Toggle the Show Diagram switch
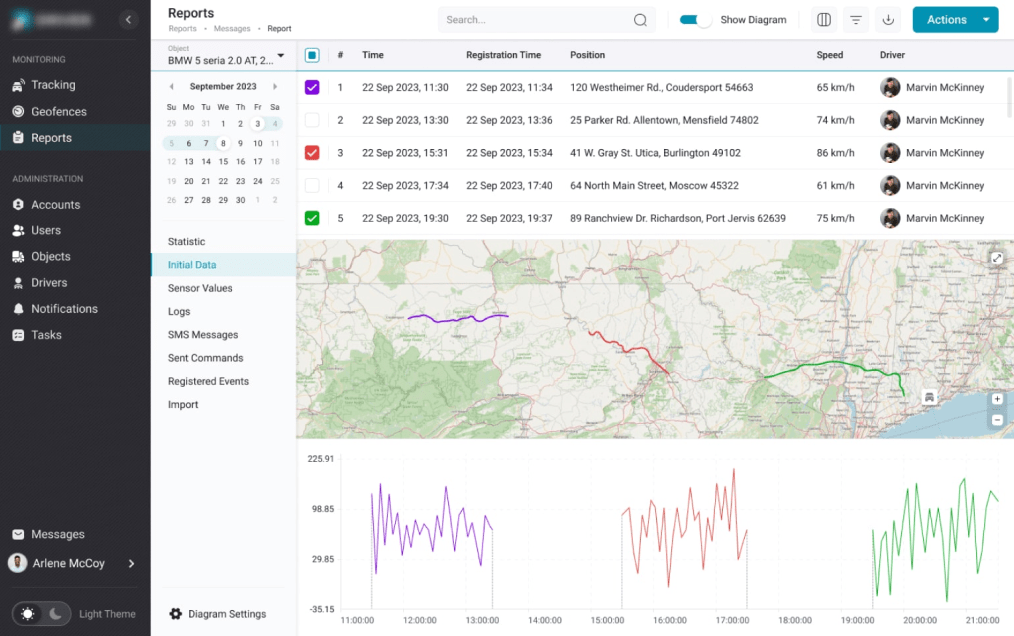This screenshot has width=1014, height=636. (695, 20)
